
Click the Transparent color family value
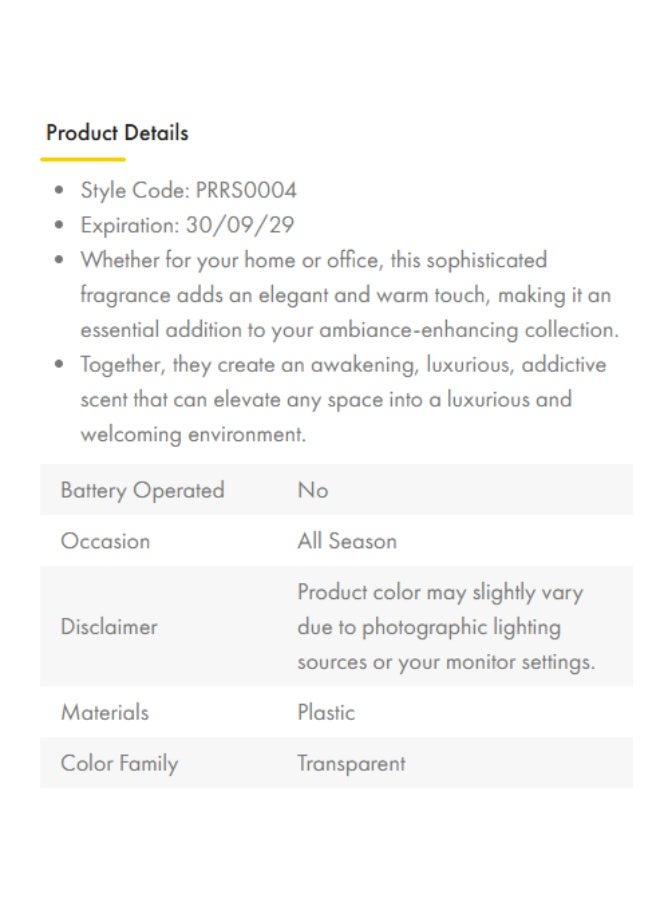[x=351, y=764]
